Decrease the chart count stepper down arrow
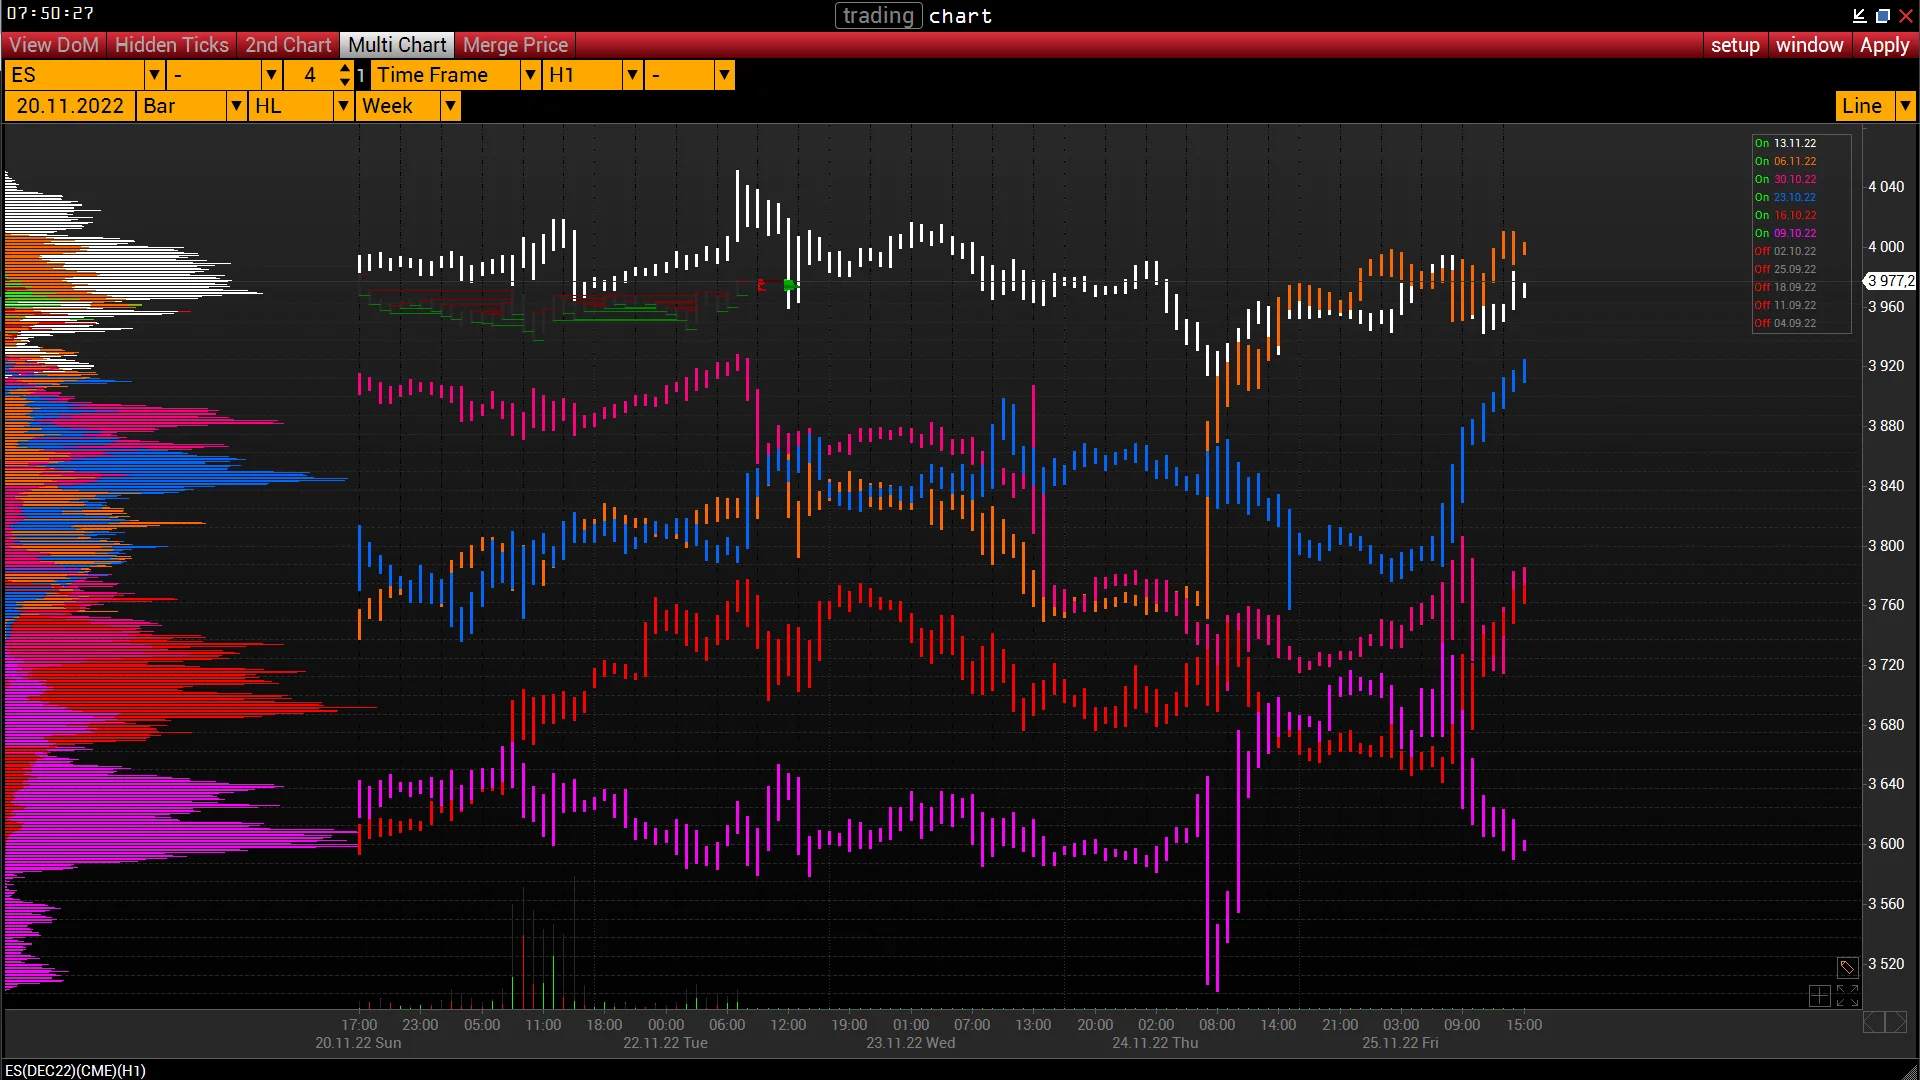This screenshot has width=1920, height=1080. click(x=345, y=82)
